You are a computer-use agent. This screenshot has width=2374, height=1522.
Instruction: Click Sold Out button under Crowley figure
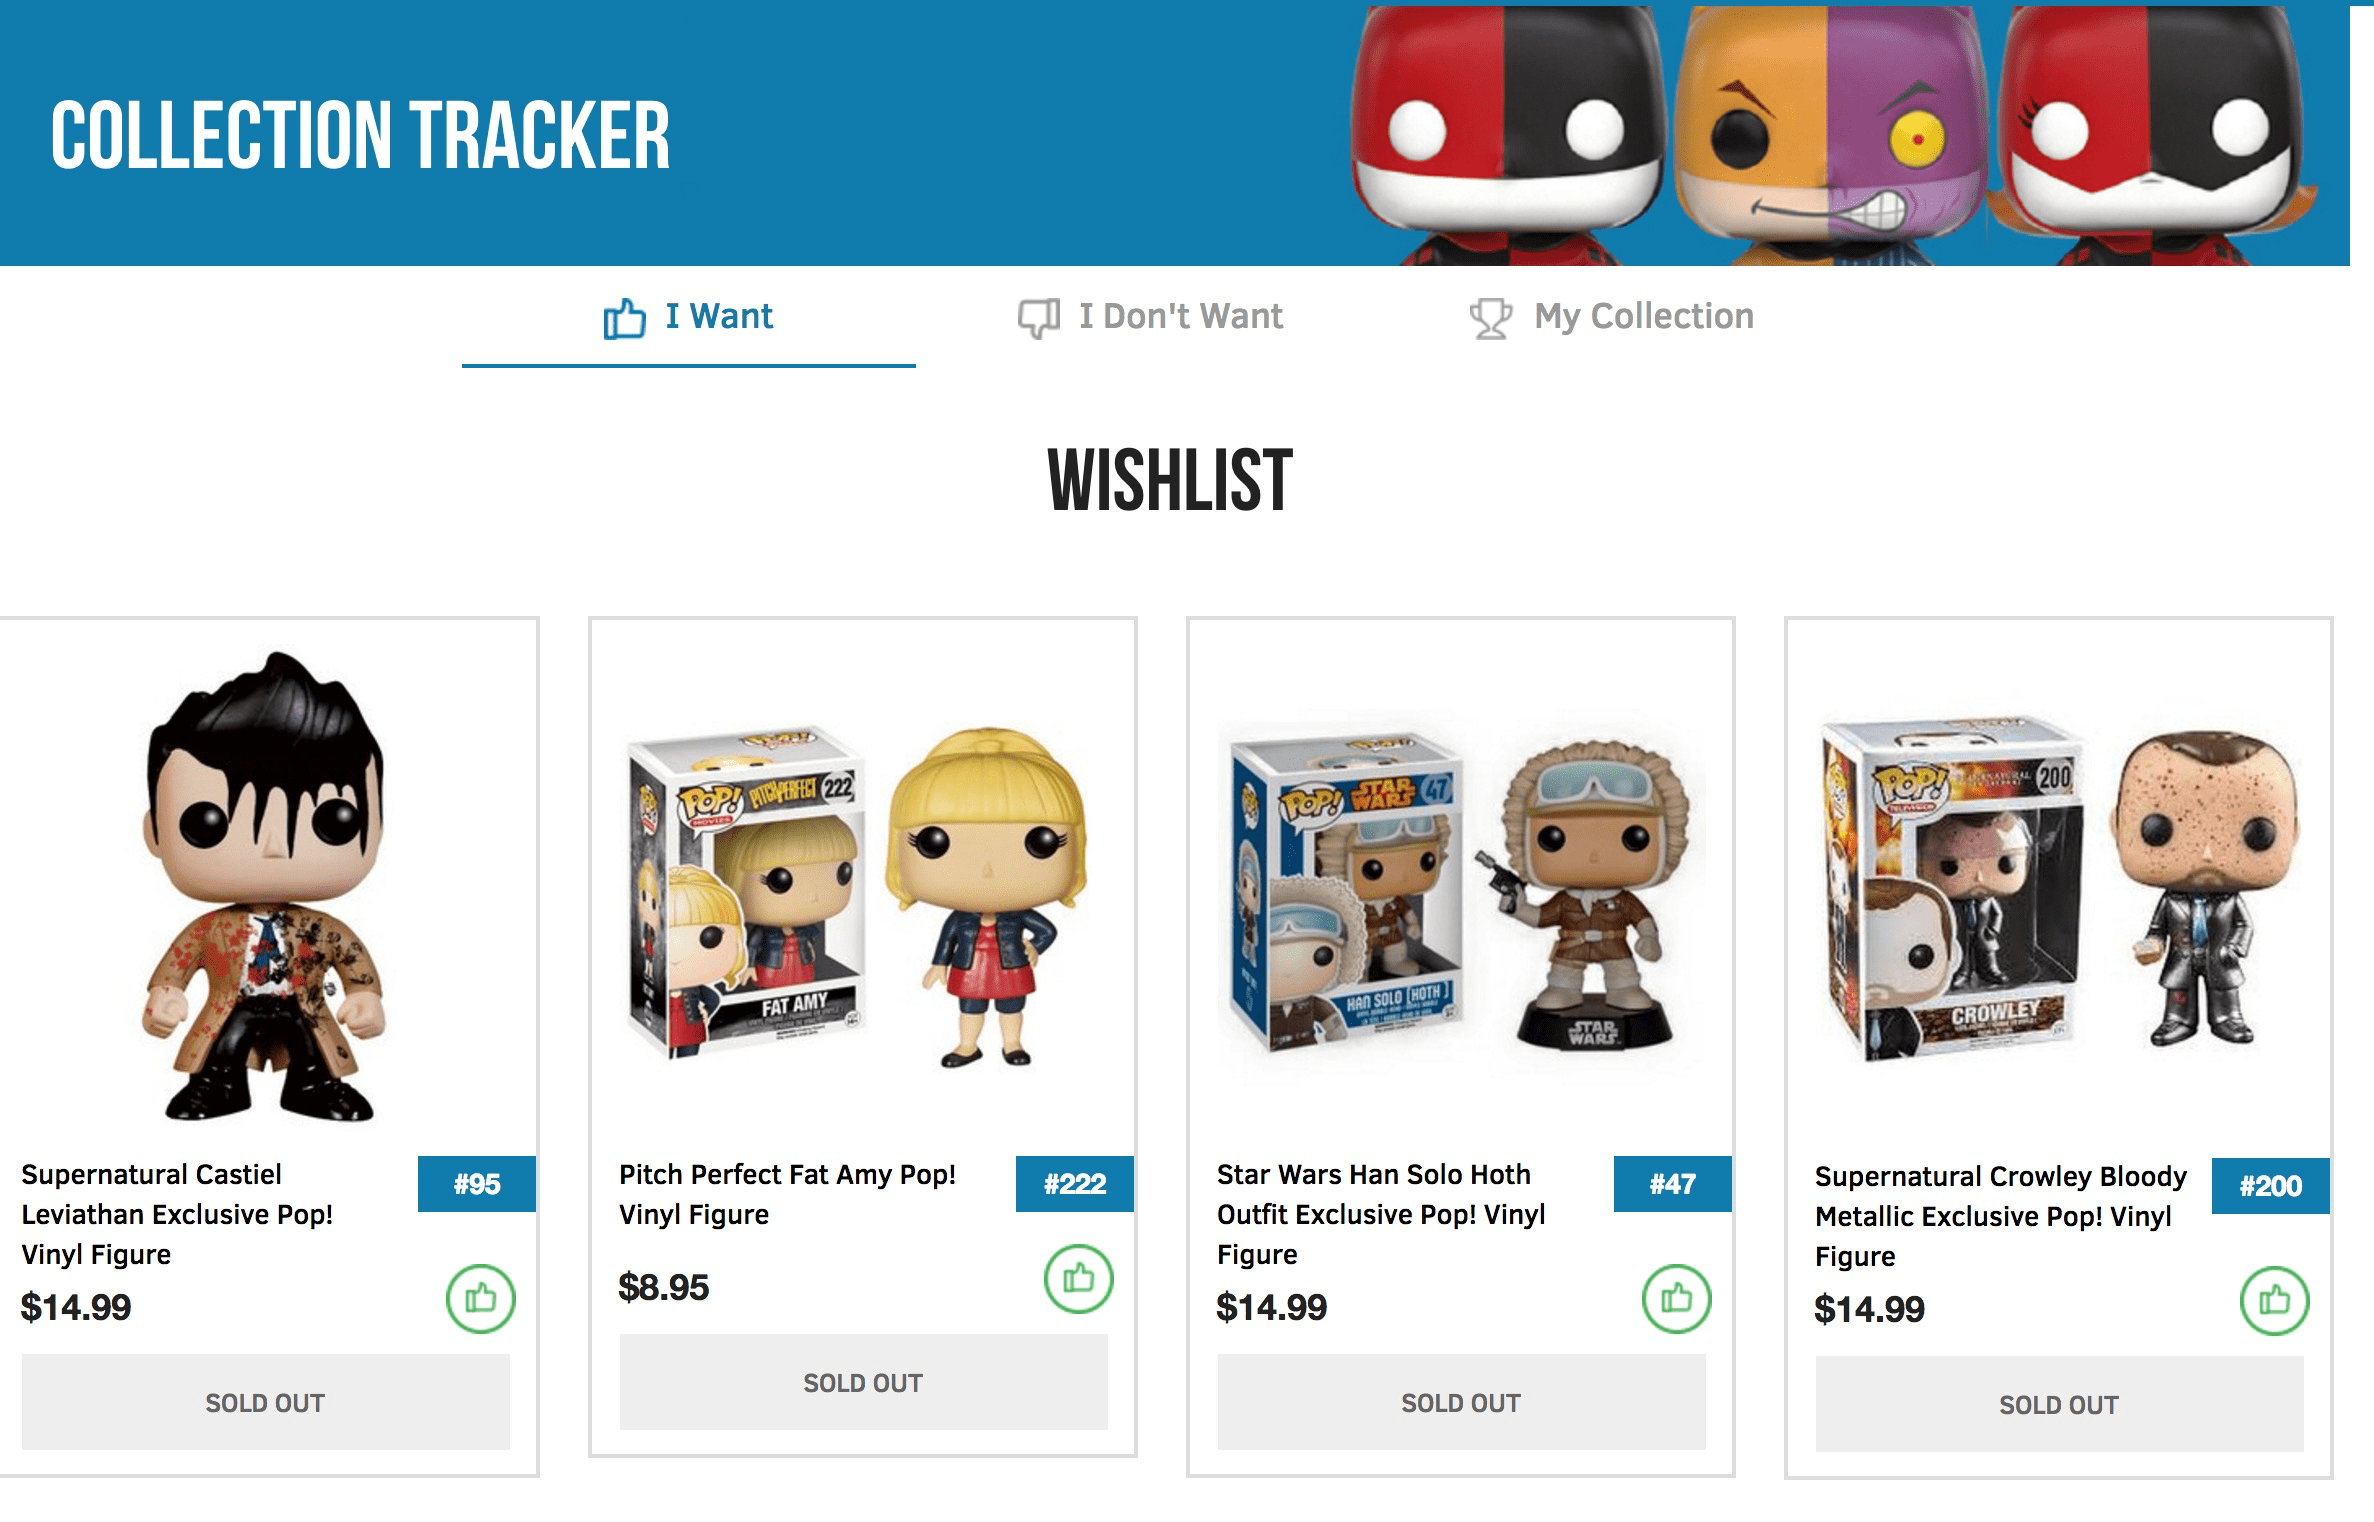[x=2060, y=1404]
